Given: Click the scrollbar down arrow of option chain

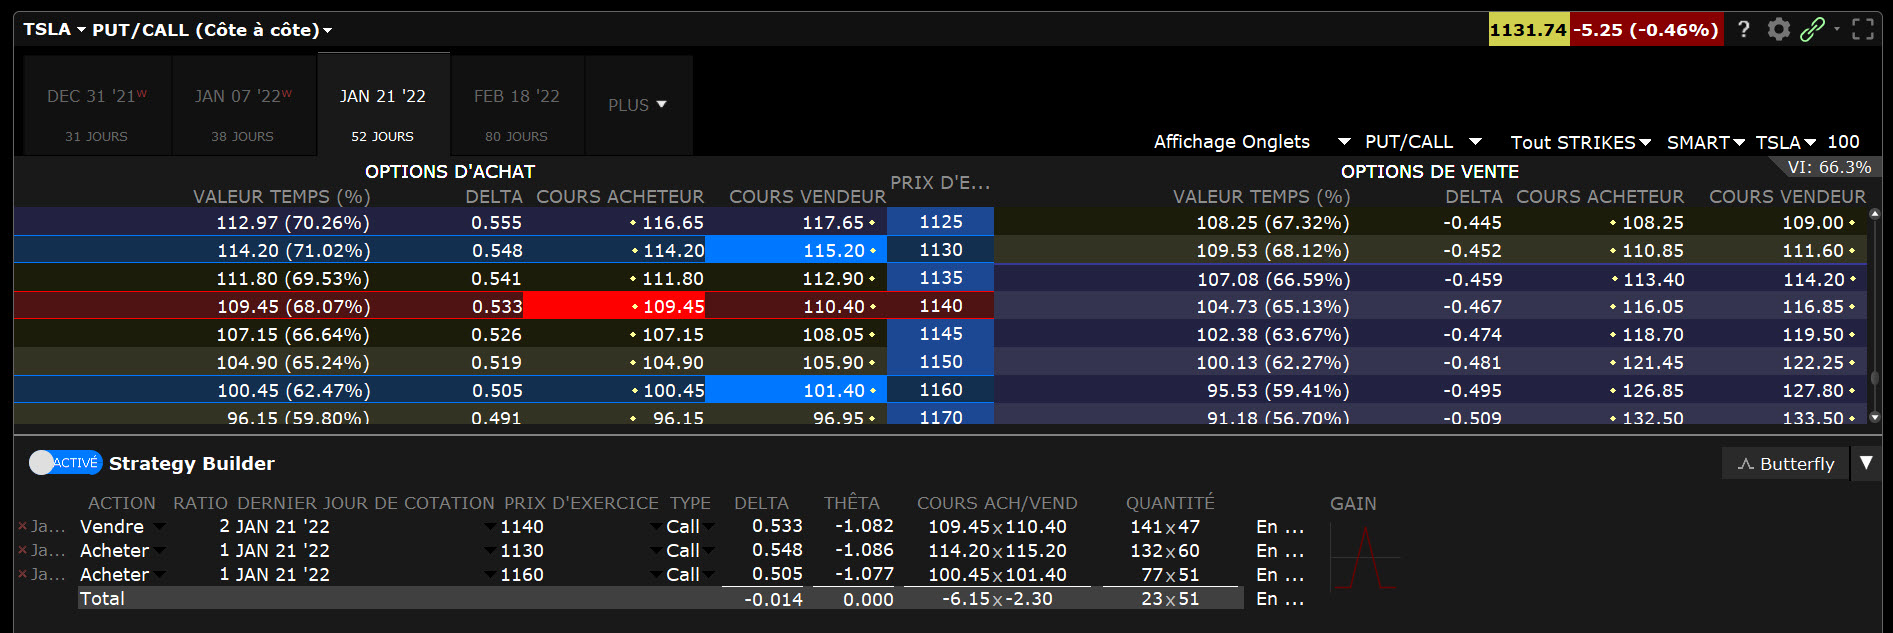Looking at the screenshot, I should click(x=1875, y=417).
